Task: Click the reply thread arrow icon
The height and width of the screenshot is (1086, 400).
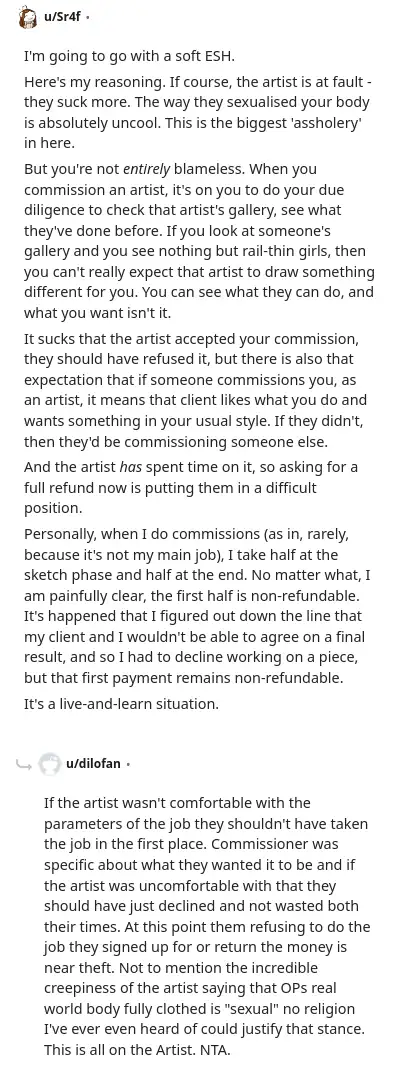Action: tap(22, 765)
